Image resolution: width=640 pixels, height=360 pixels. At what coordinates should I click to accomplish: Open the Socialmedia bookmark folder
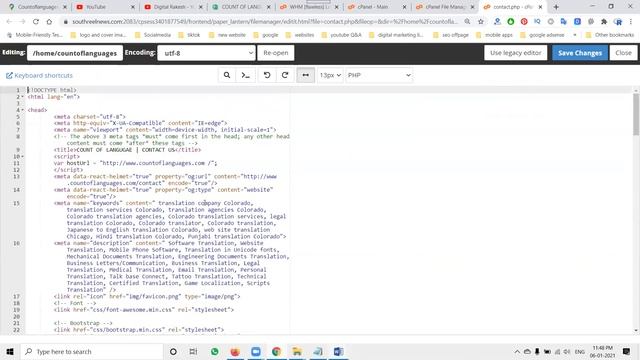tap(153, 35)
